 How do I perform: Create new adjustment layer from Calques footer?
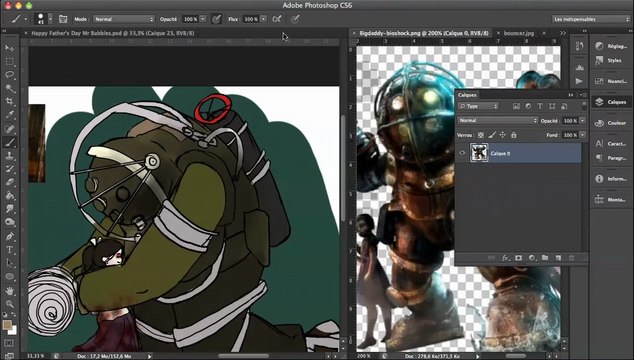coord(532,258)
